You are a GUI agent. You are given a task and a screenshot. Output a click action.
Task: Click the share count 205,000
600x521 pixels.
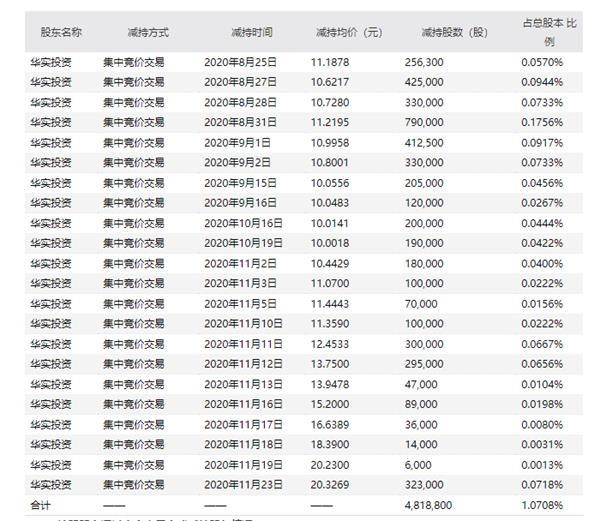pyautogui.click(x=424, y=183)
